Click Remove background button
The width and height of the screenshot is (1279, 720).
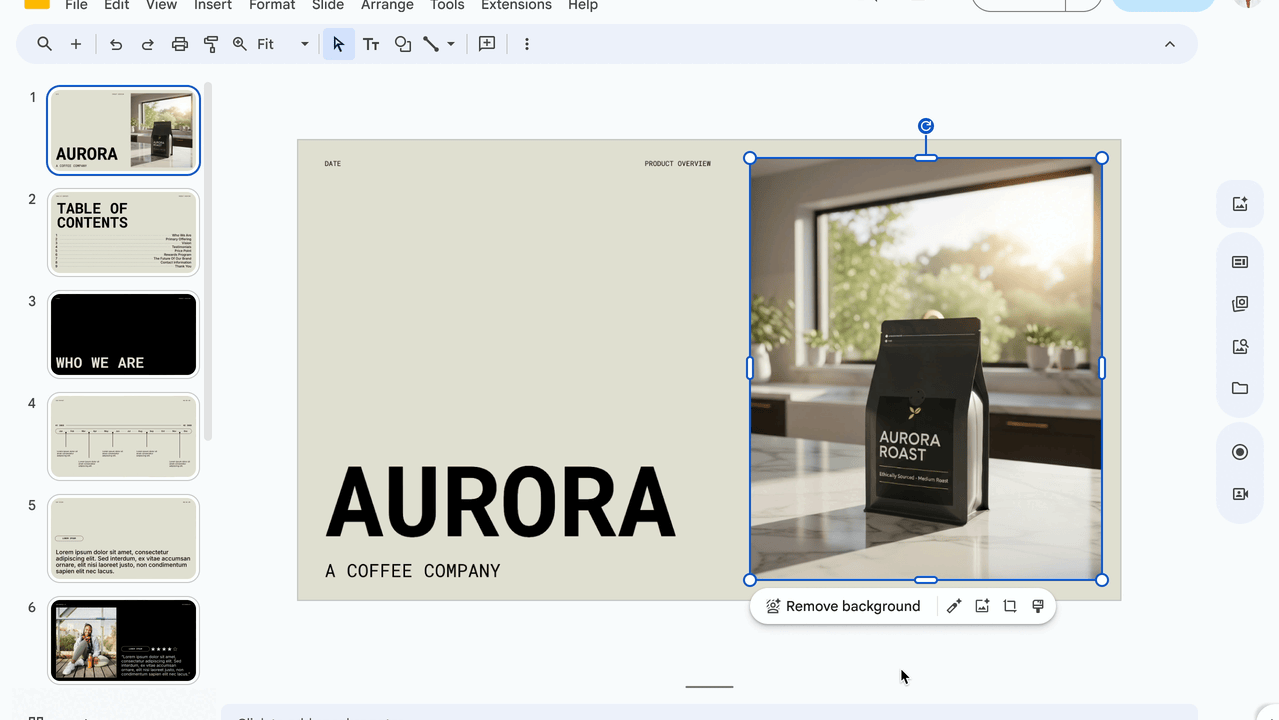click(x=843, y=606)
